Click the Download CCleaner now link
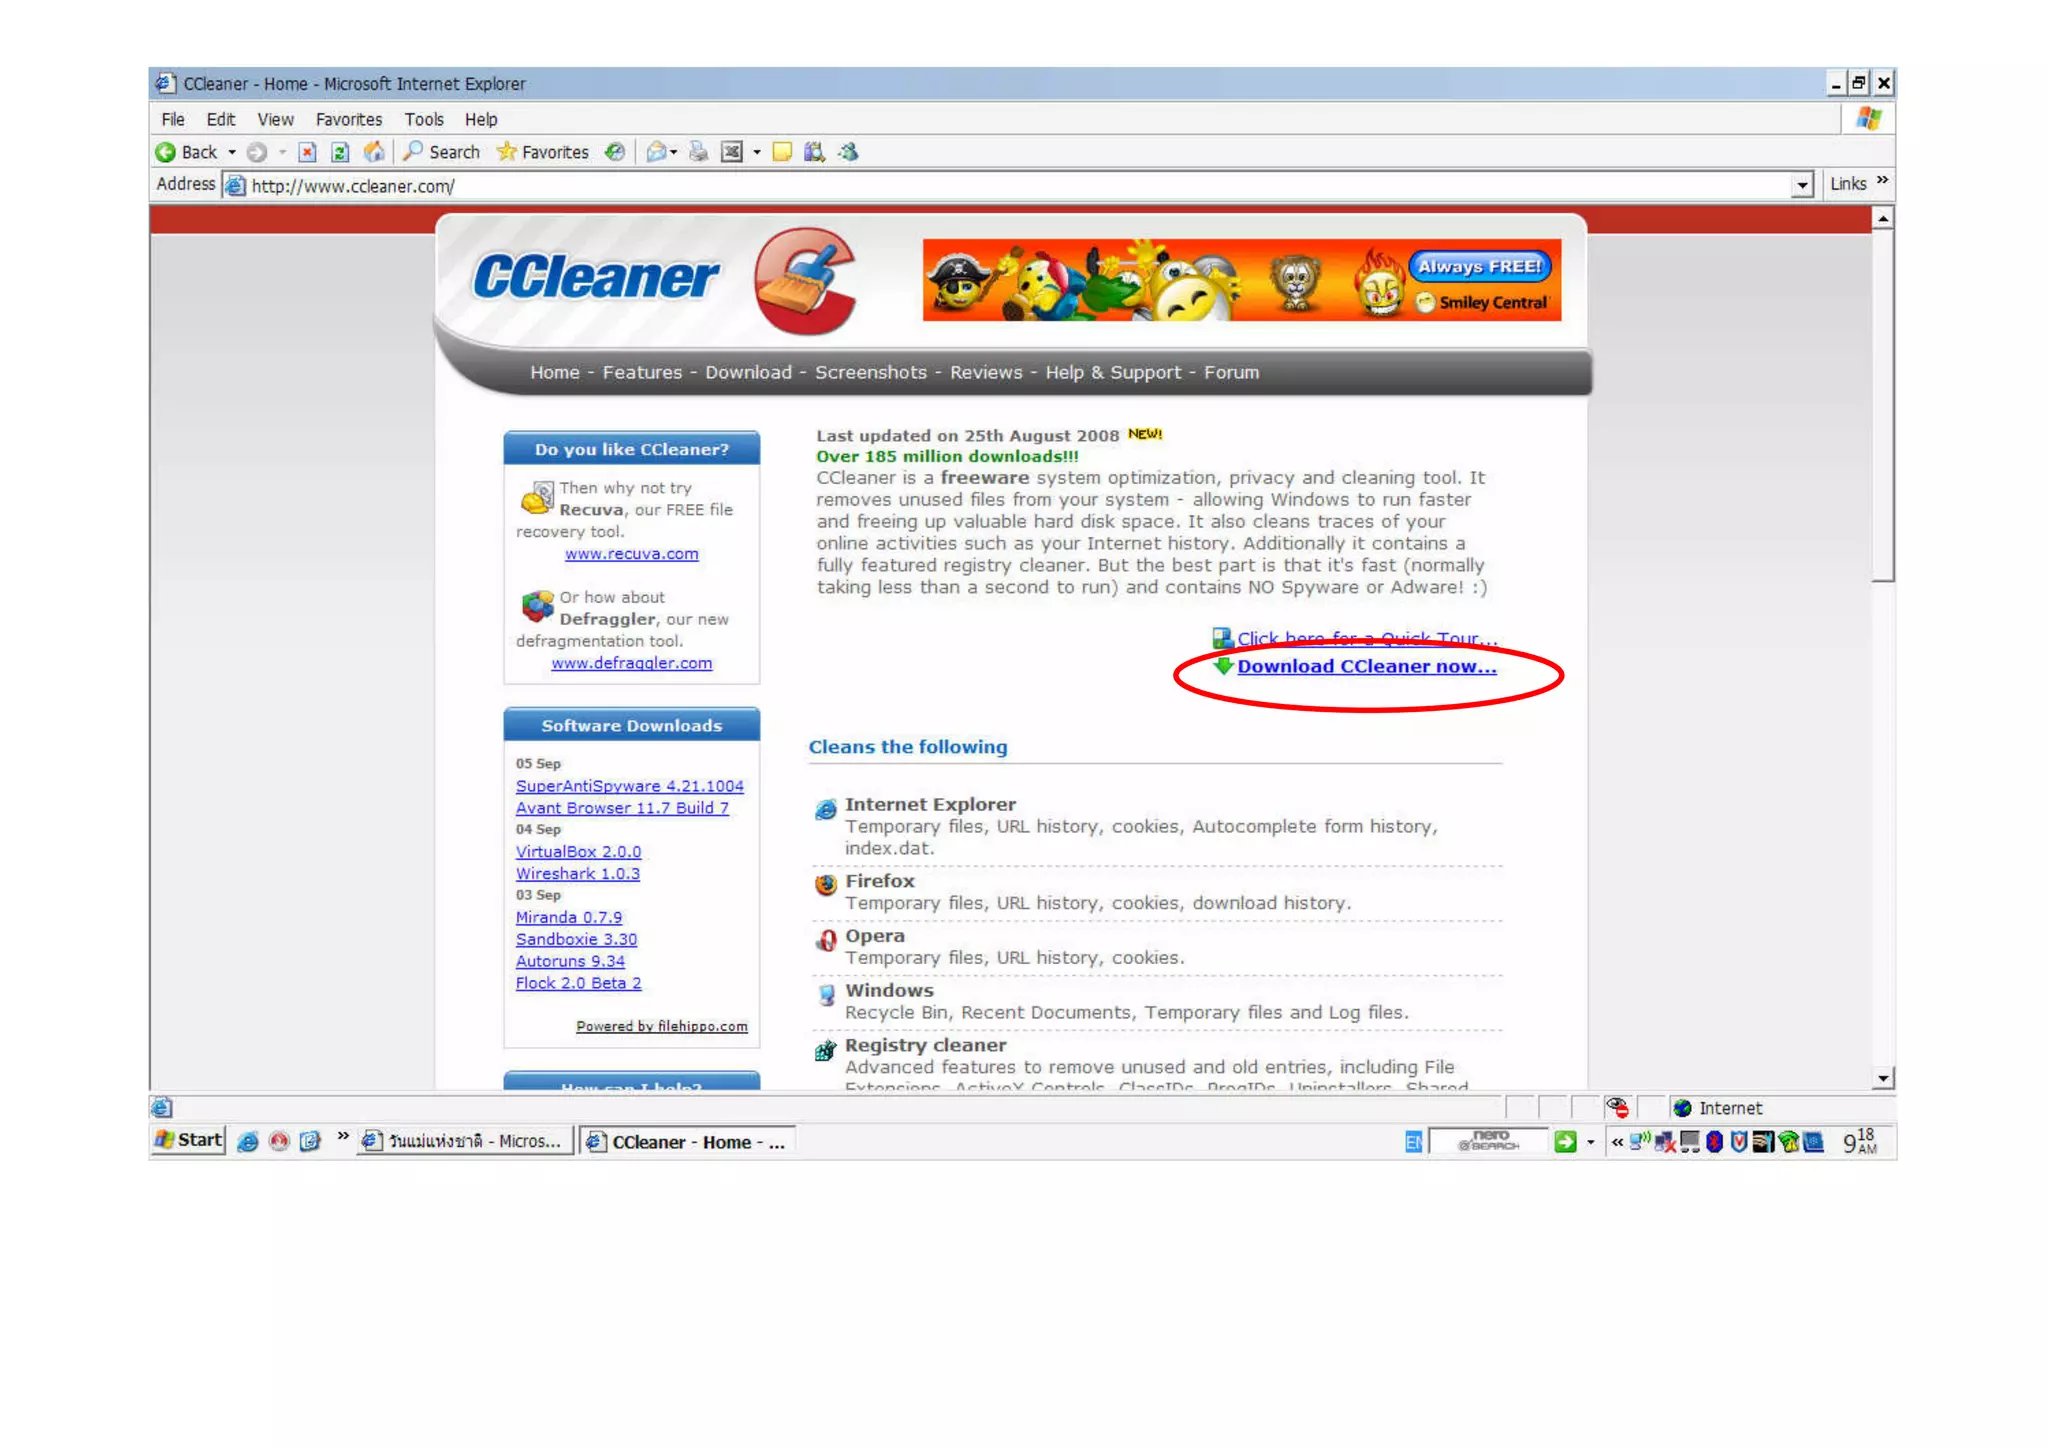This screenshot has width=2048, height=1447. coord(1366,667)
